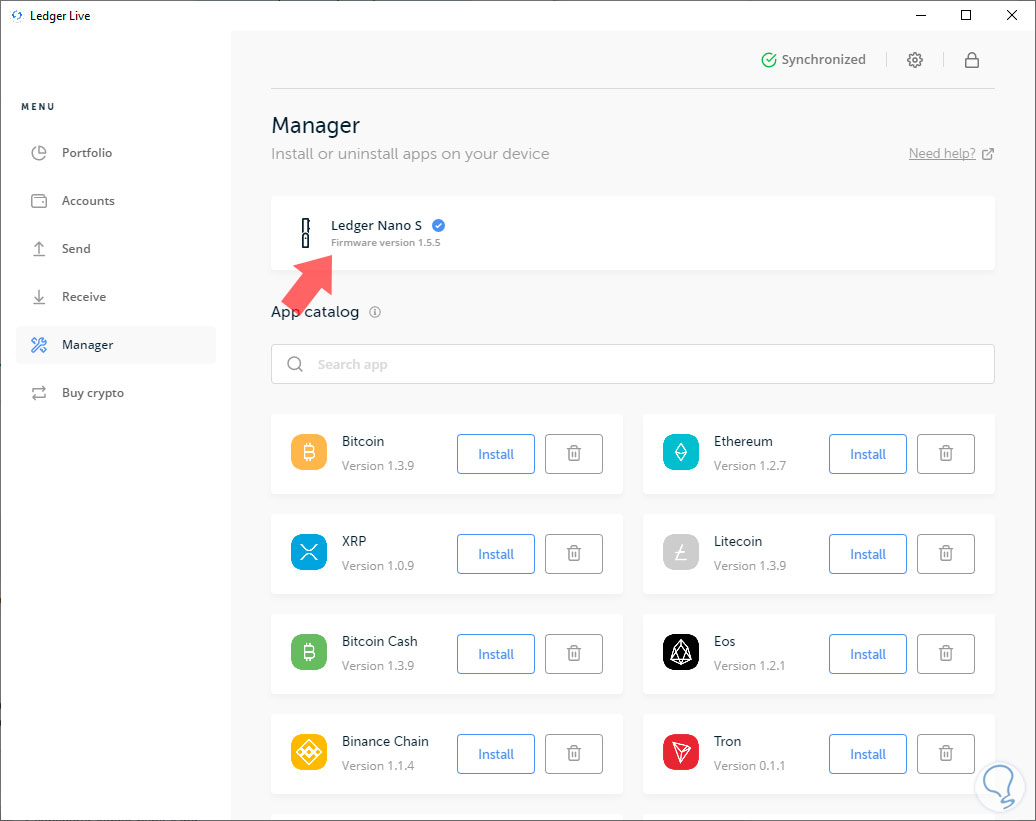
Task: Click the 'Version 1.2.7' text under Ethereum
Action: tap(750, 466)
